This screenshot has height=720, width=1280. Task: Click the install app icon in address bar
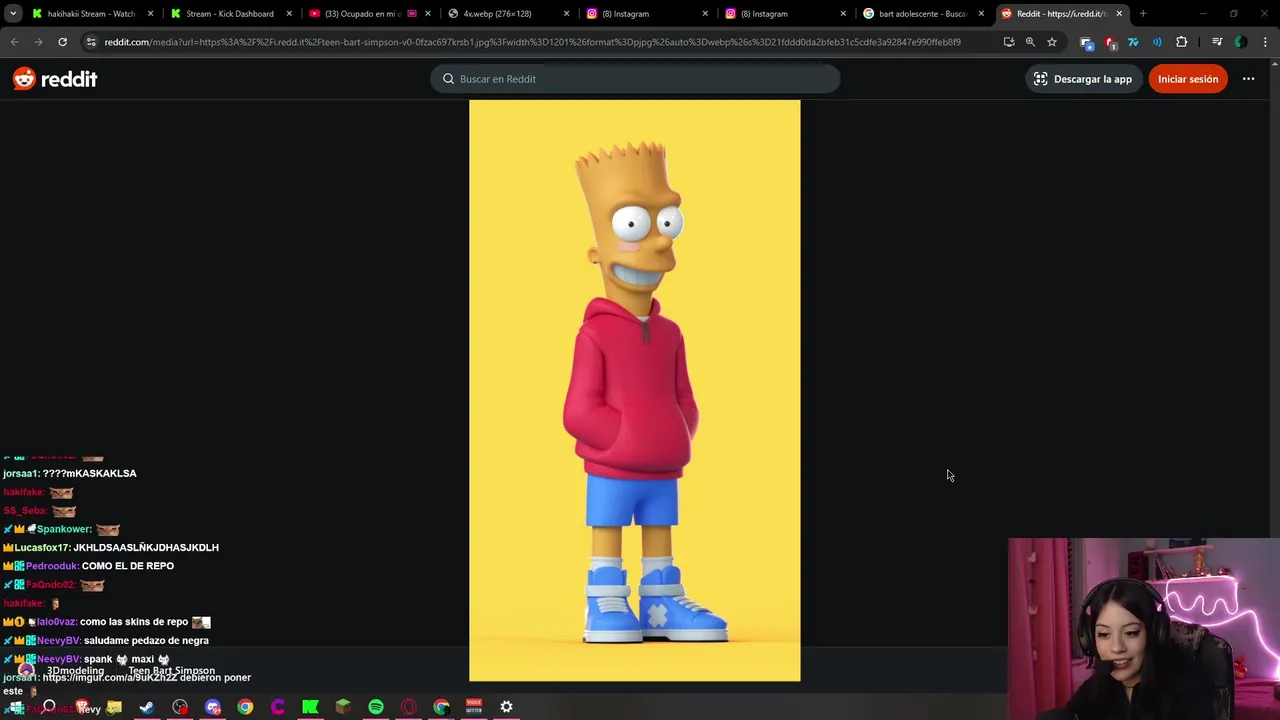coord(1008,42)
